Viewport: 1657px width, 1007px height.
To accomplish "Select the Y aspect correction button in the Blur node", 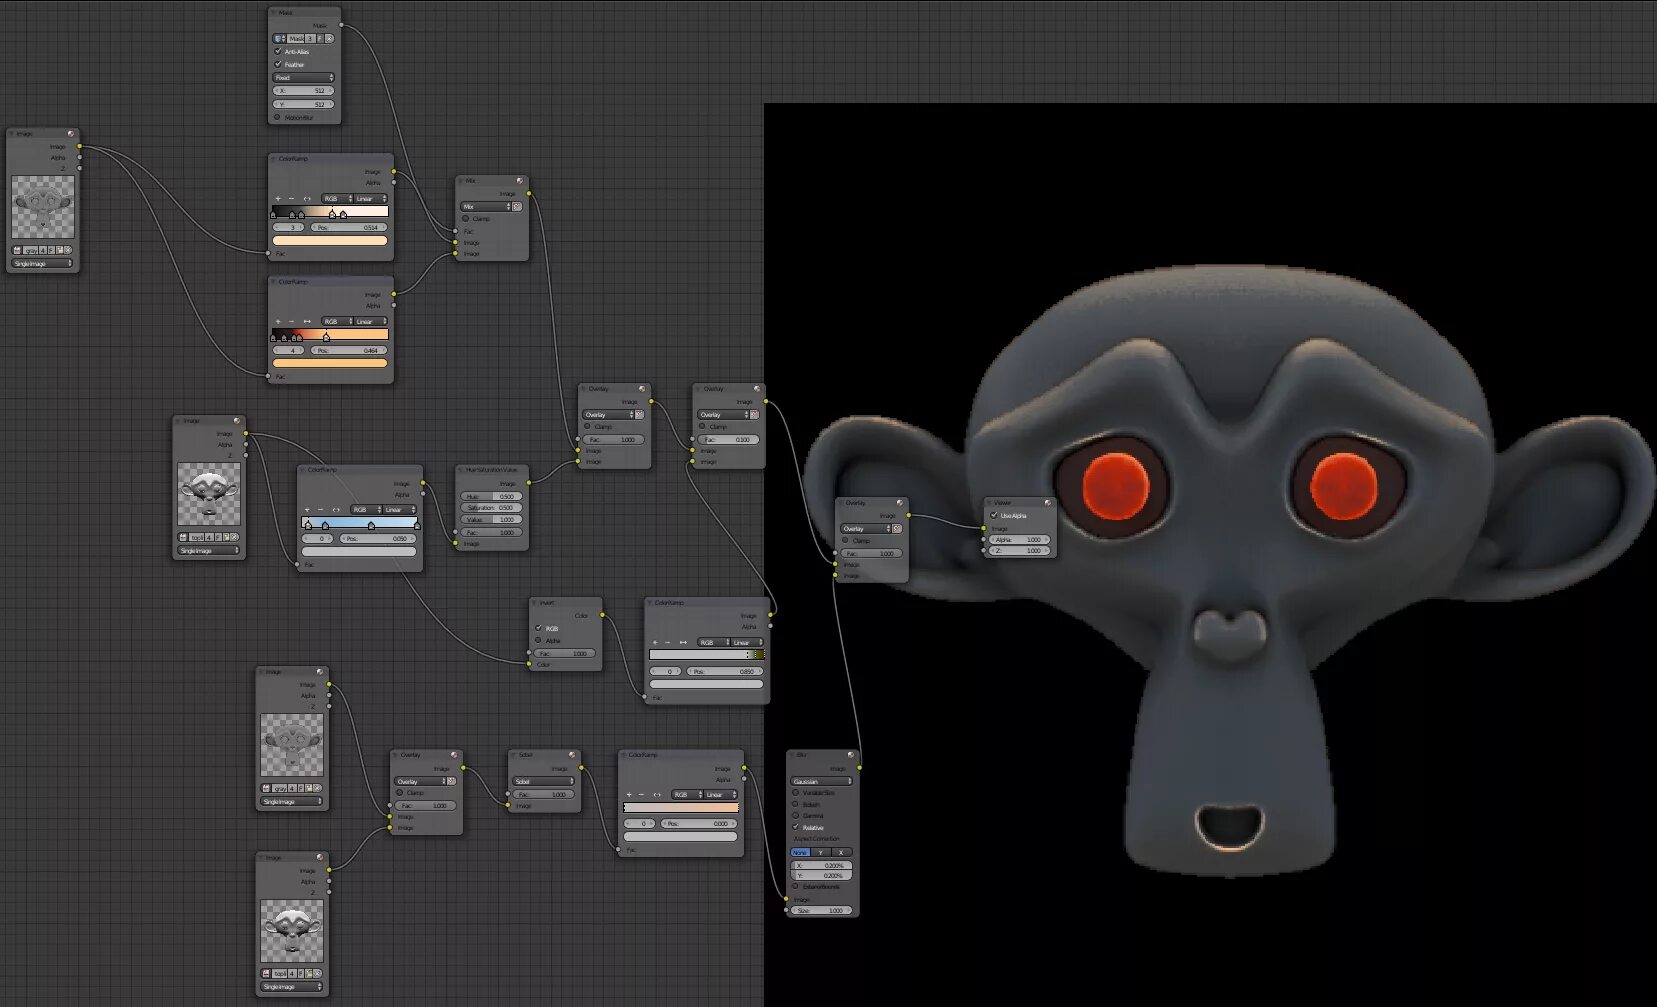I will (821, 853).
